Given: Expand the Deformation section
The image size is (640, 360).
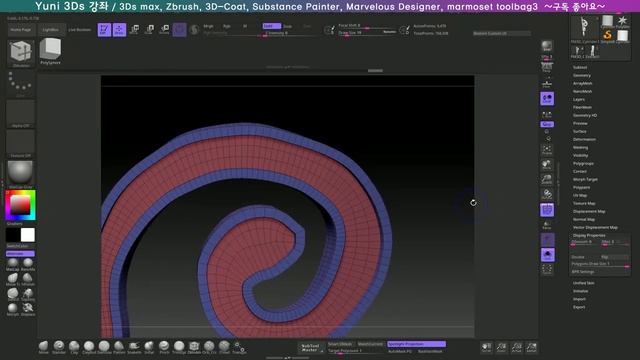Looking at the screenshot, I should pos(584,139).
